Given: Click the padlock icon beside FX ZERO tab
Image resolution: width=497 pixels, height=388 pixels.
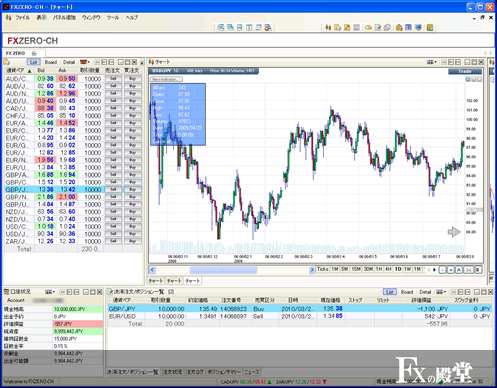Looking at the screenshot, I should (34, 53).
